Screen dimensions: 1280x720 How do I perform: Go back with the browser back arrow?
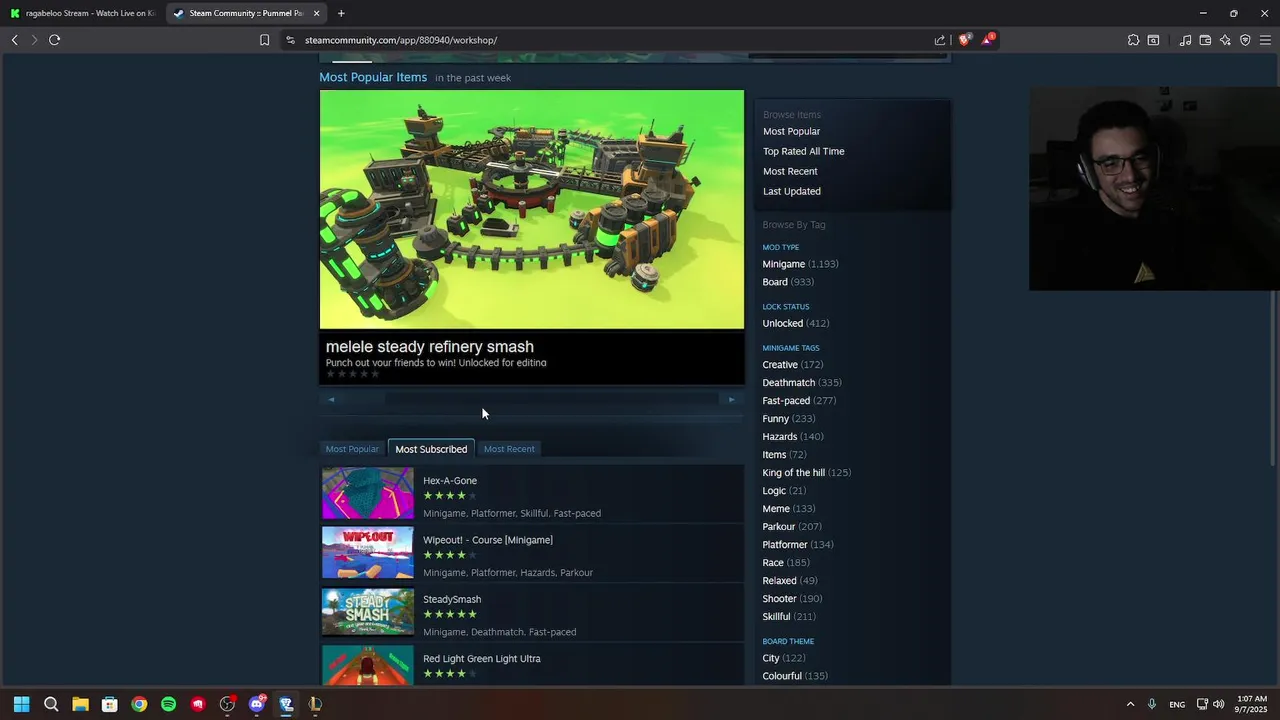[x=15, y=40]
